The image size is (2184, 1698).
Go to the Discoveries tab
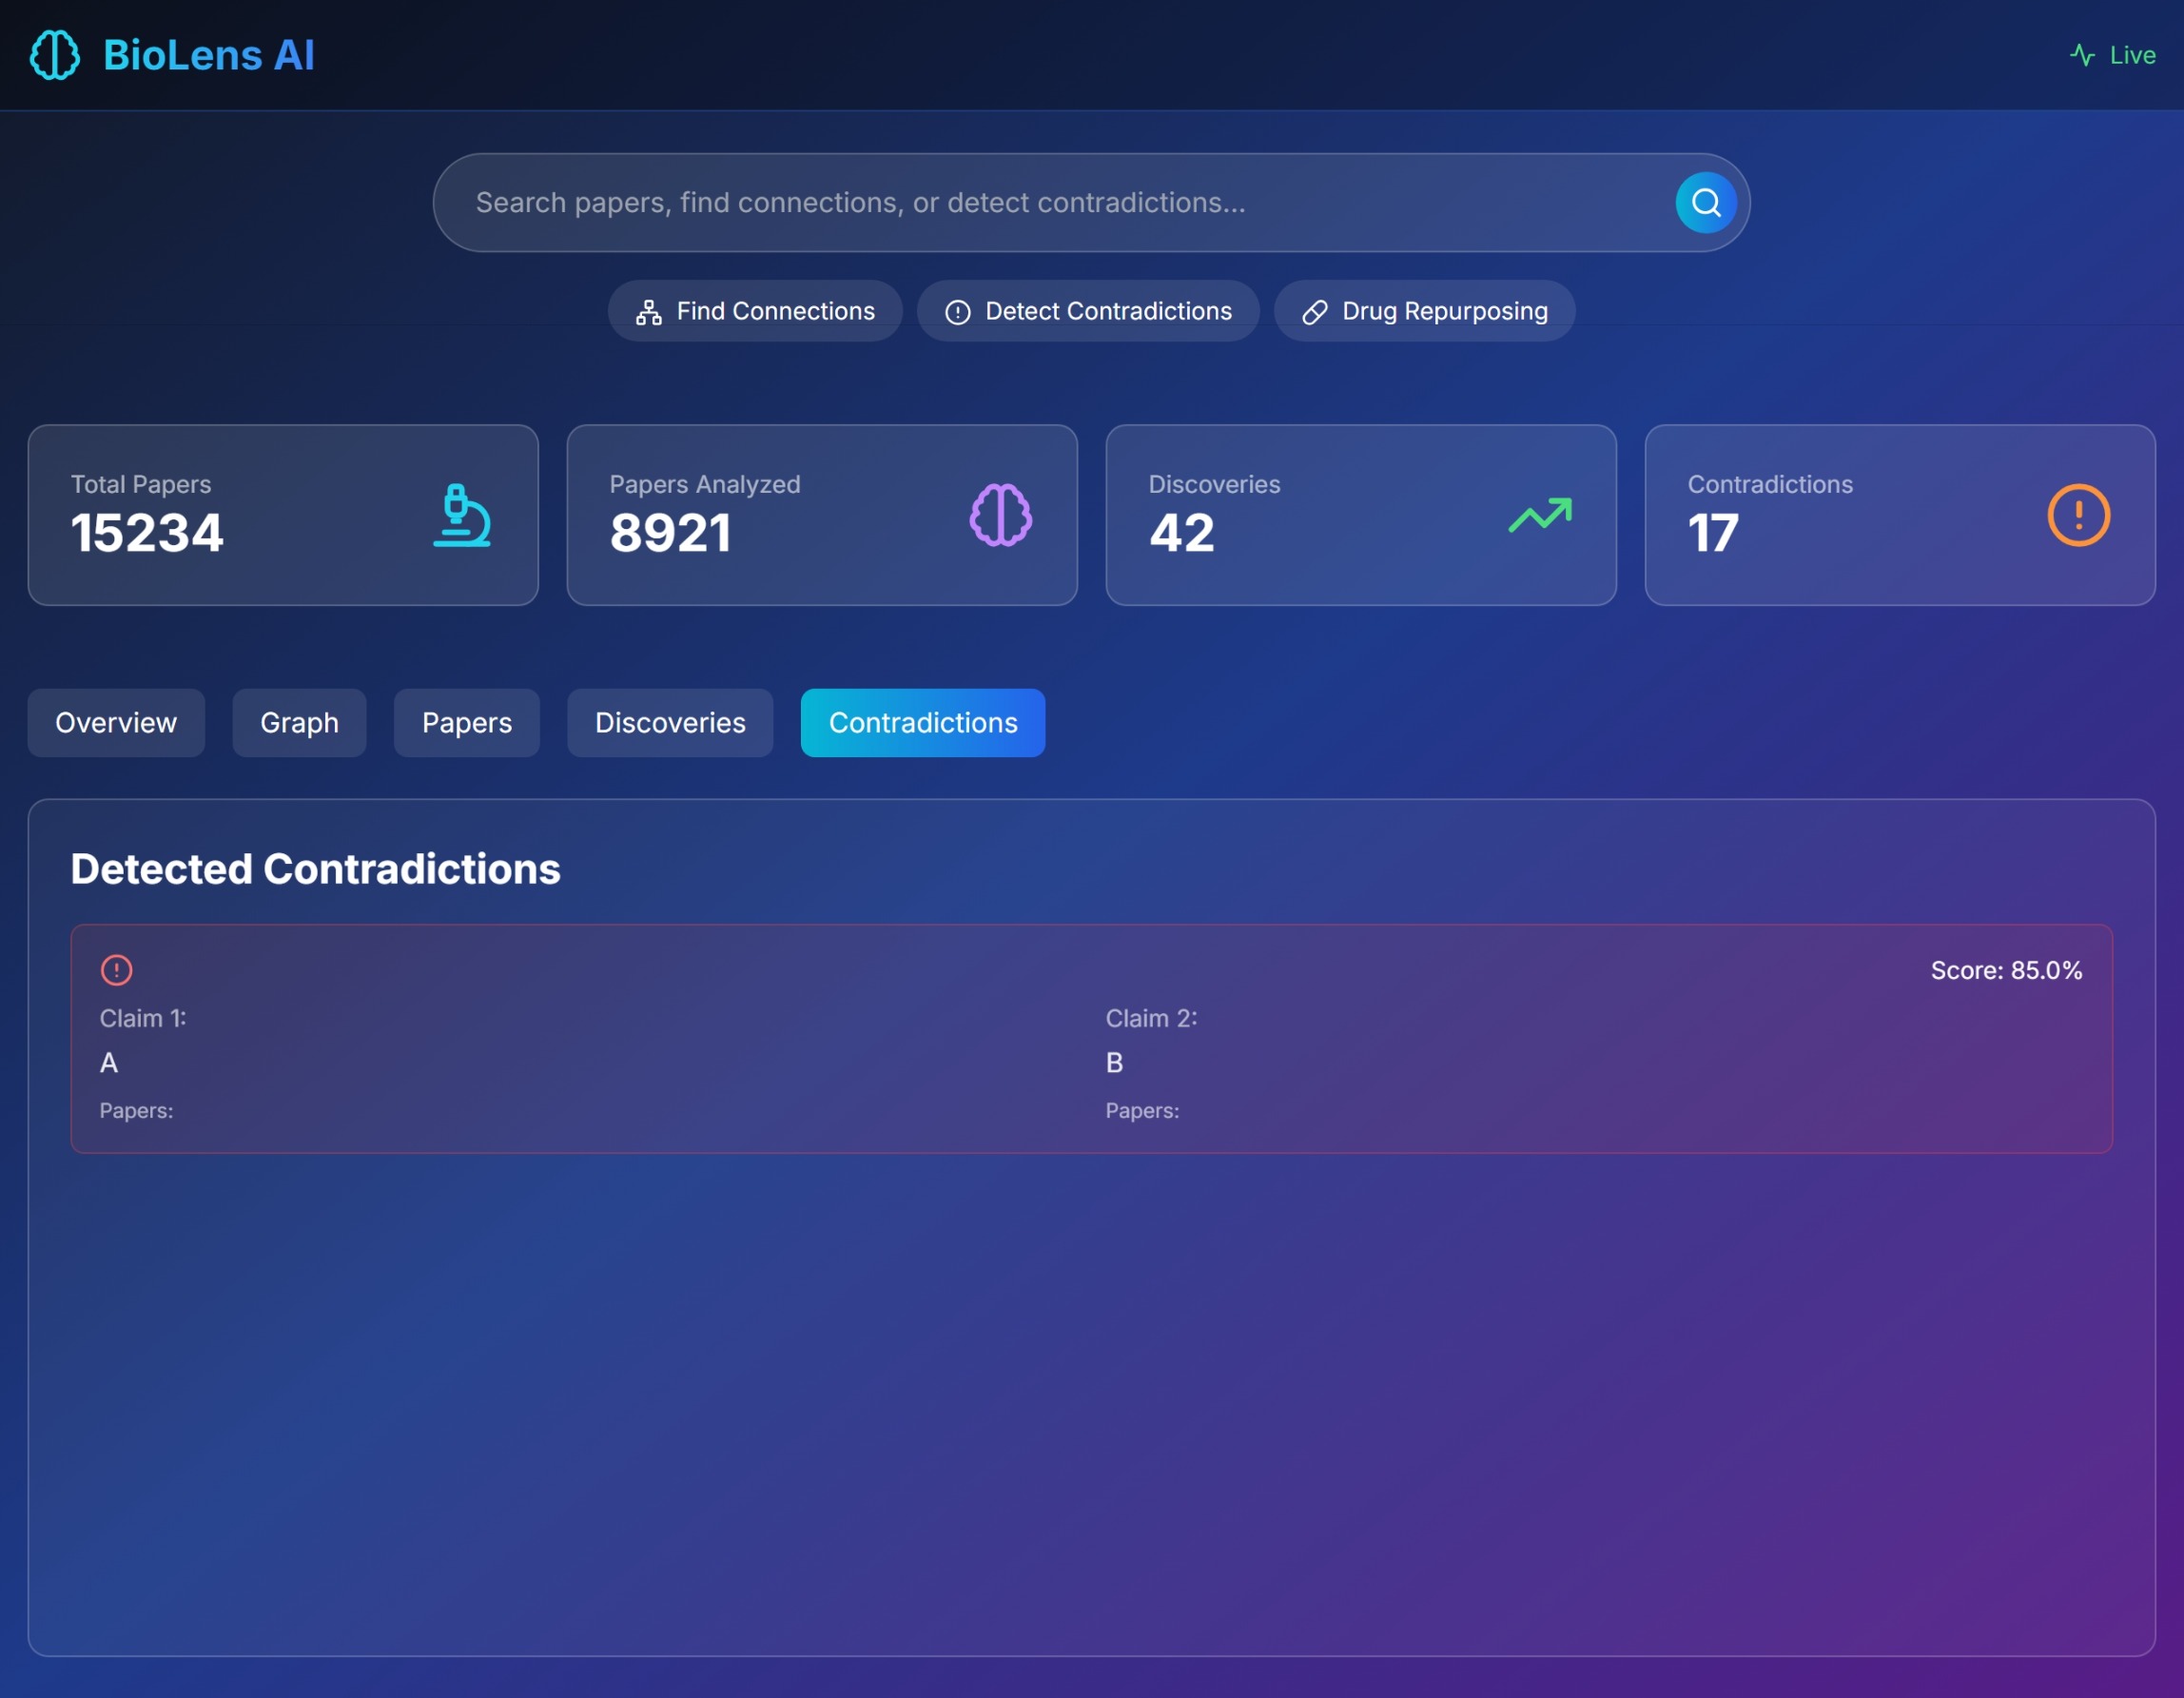click(670, 723)
